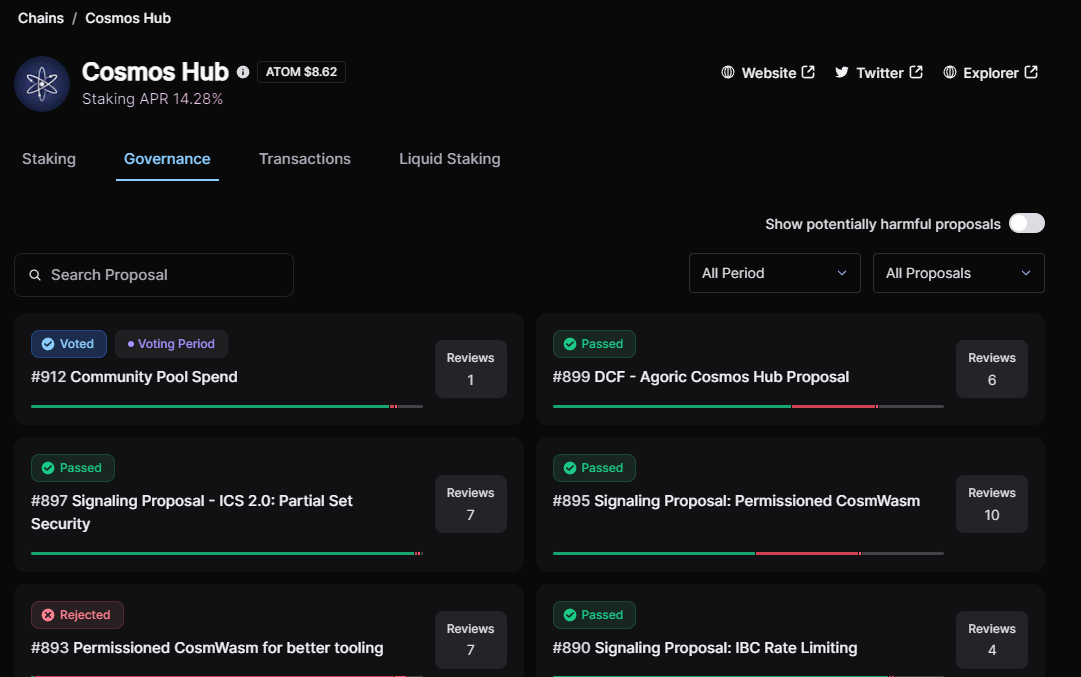Viewport: 1081px width, 677px height.
Task: Open #895 Permissioned CosmWasm proposal title
Action: tap(736, 501)
